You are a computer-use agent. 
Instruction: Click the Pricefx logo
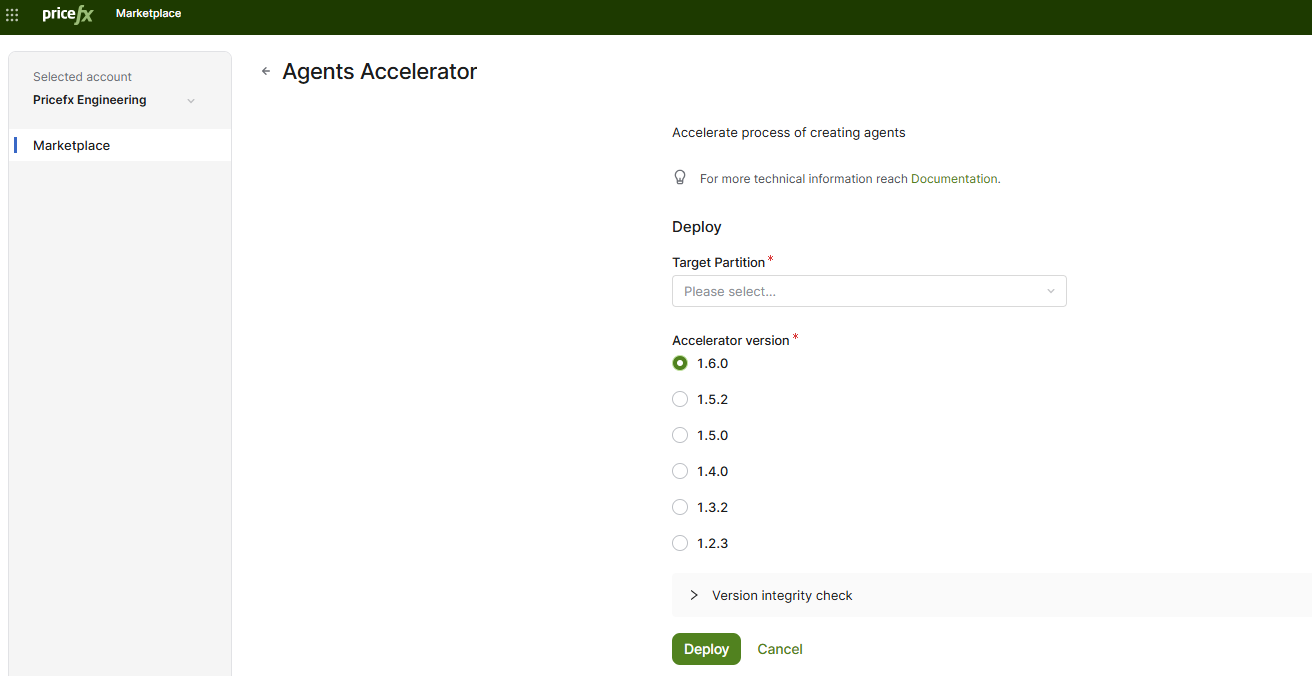[x=67, y=14]
